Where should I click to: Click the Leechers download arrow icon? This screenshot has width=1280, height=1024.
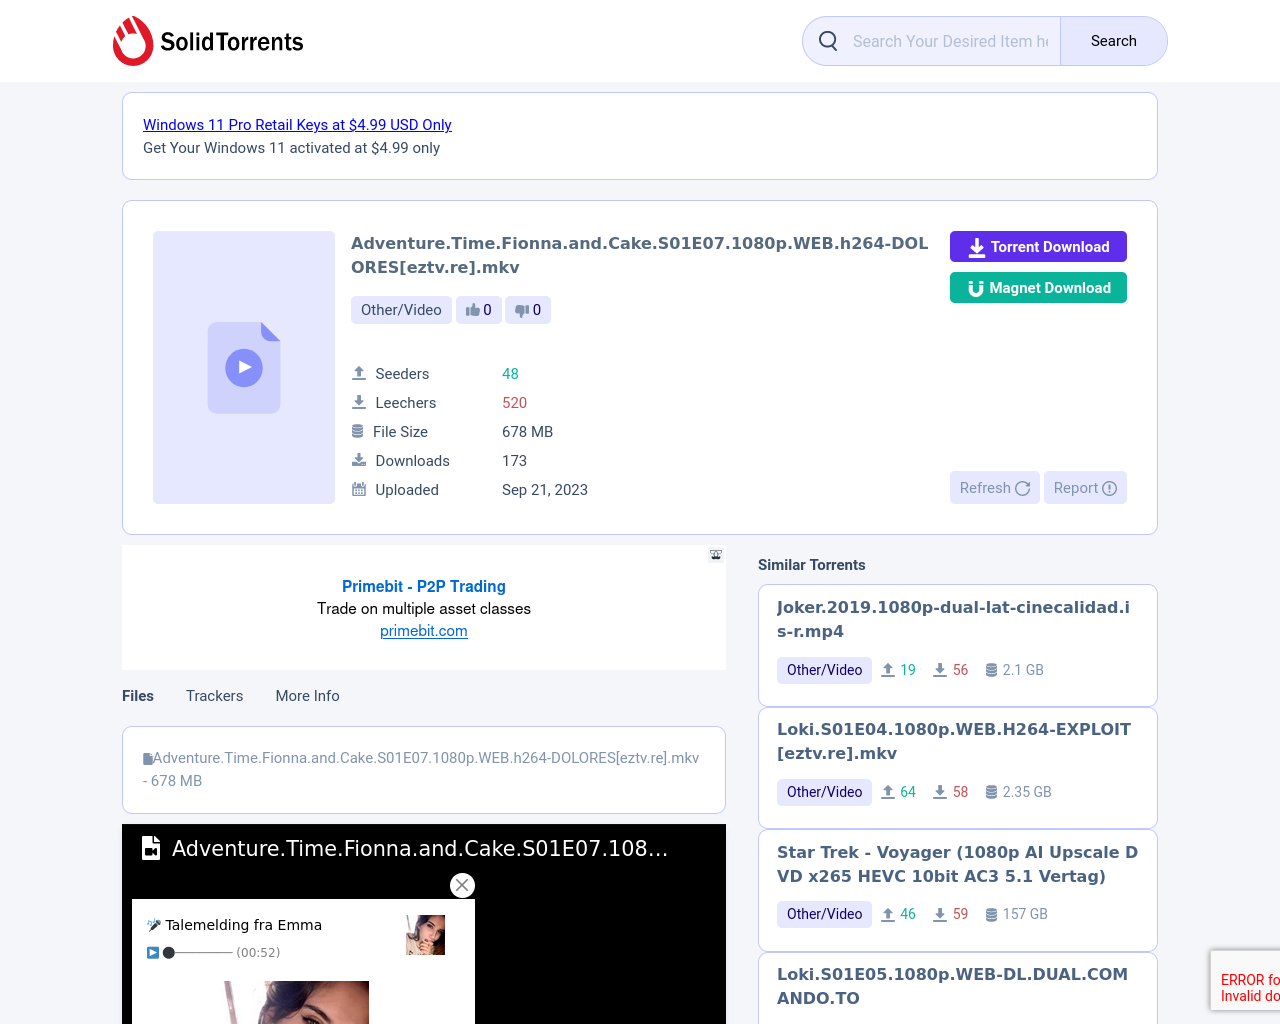(x=359, y=402)
